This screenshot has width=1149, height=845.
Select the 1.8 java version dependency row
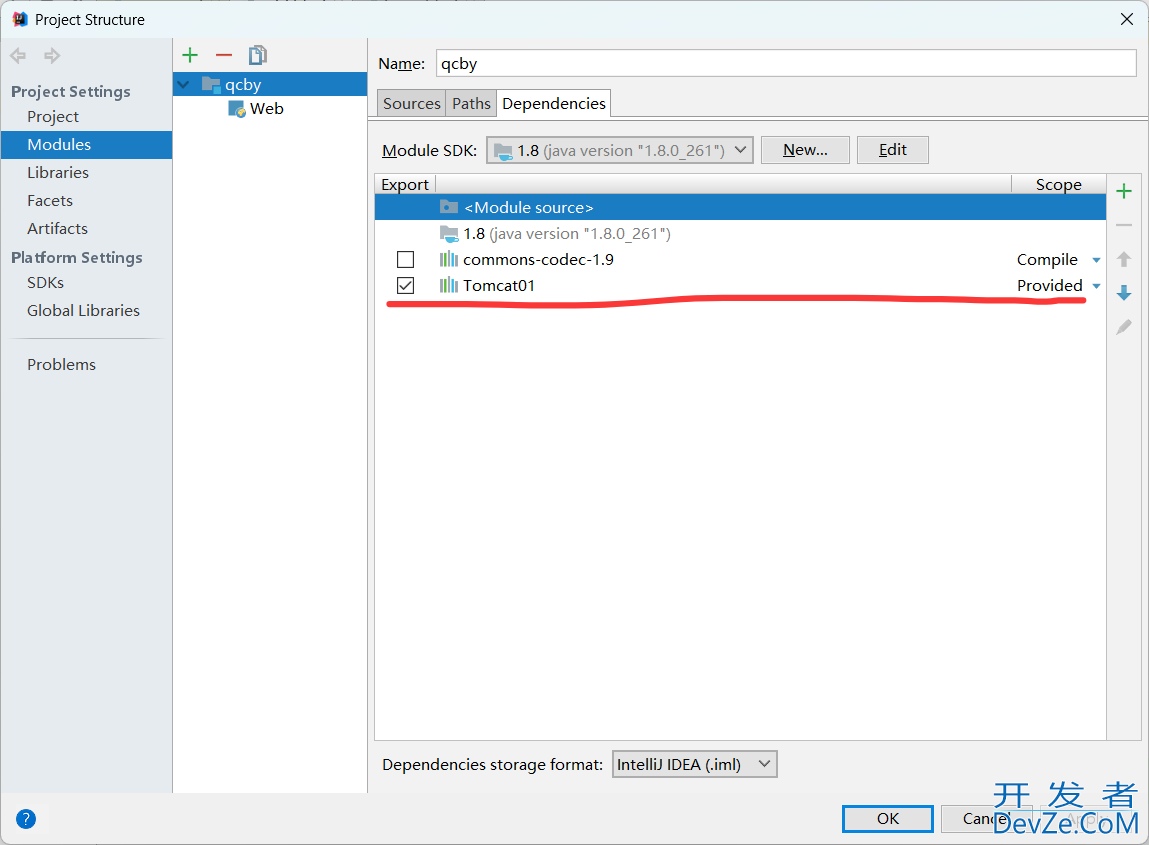pos(740,234)
